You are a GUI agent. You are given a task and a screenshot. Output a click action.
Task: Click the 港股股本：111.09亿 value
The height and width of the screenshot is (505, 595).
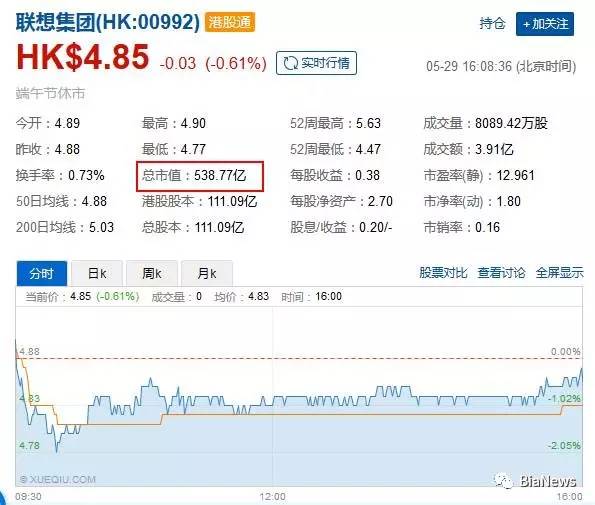pyautogui.click(x=200, y=201)
